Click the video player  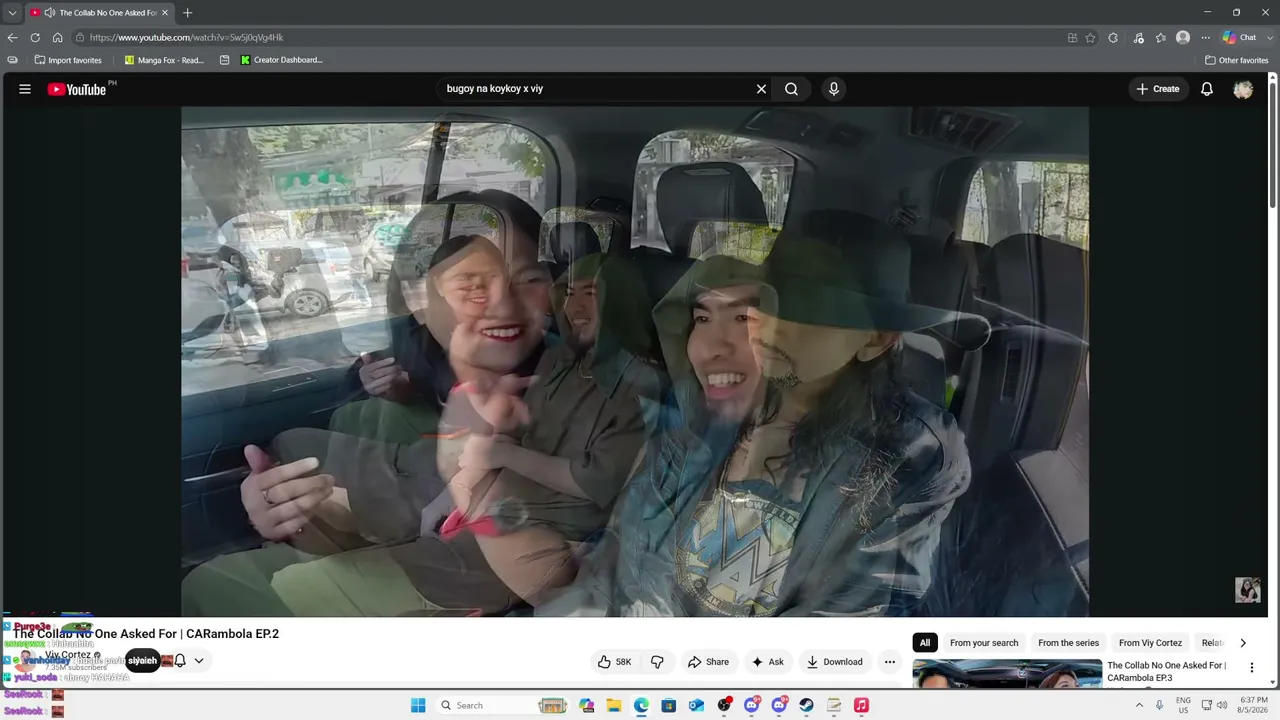click(635, 362)
